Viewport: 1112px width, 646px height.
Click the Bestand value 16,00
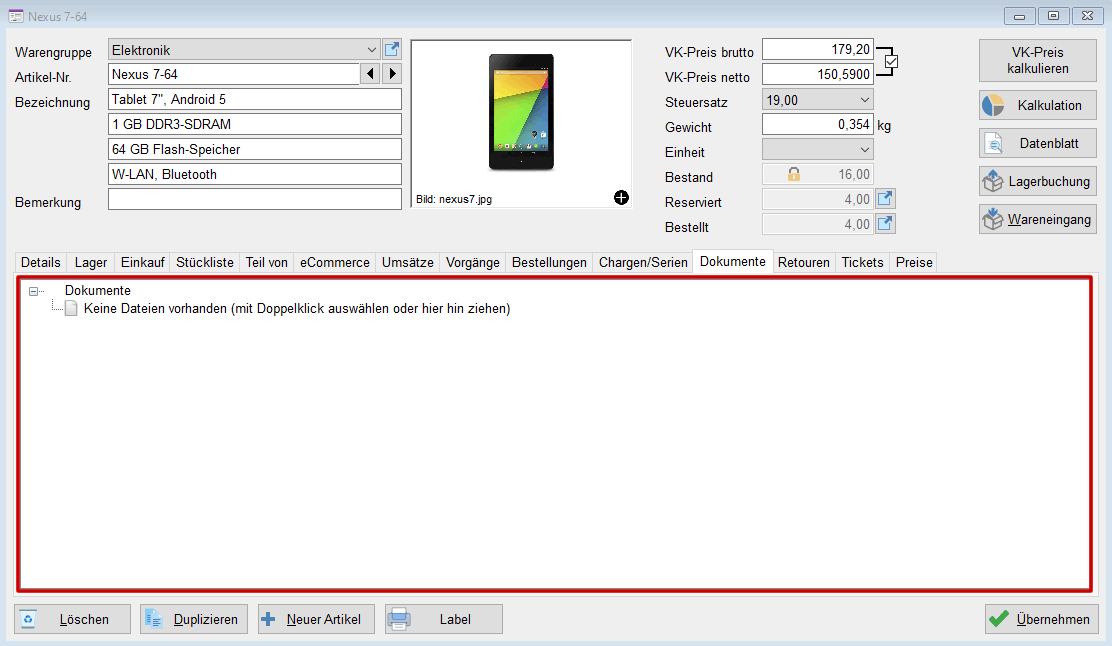point(854,174)
